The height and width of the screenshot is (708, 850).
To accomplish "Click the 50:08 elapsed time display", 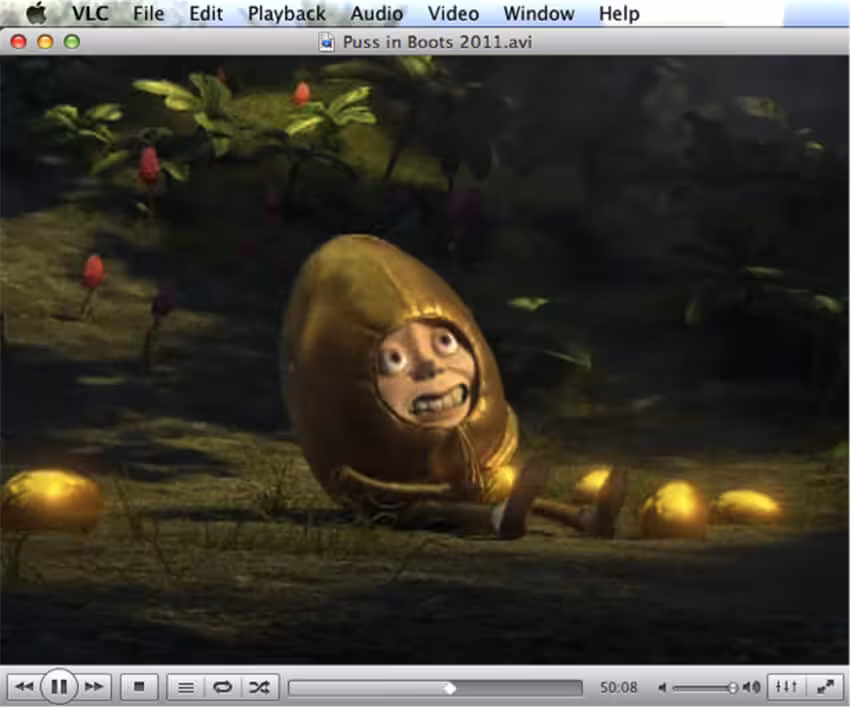I will coord(619,687).
